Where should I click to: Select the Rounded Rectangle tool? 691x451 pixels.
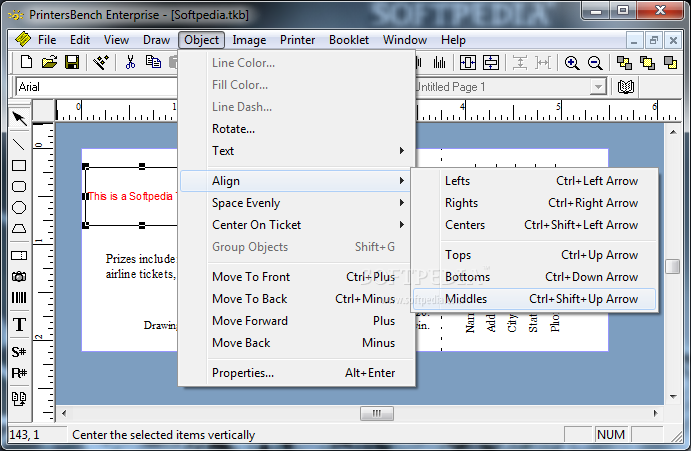point(19,186)
